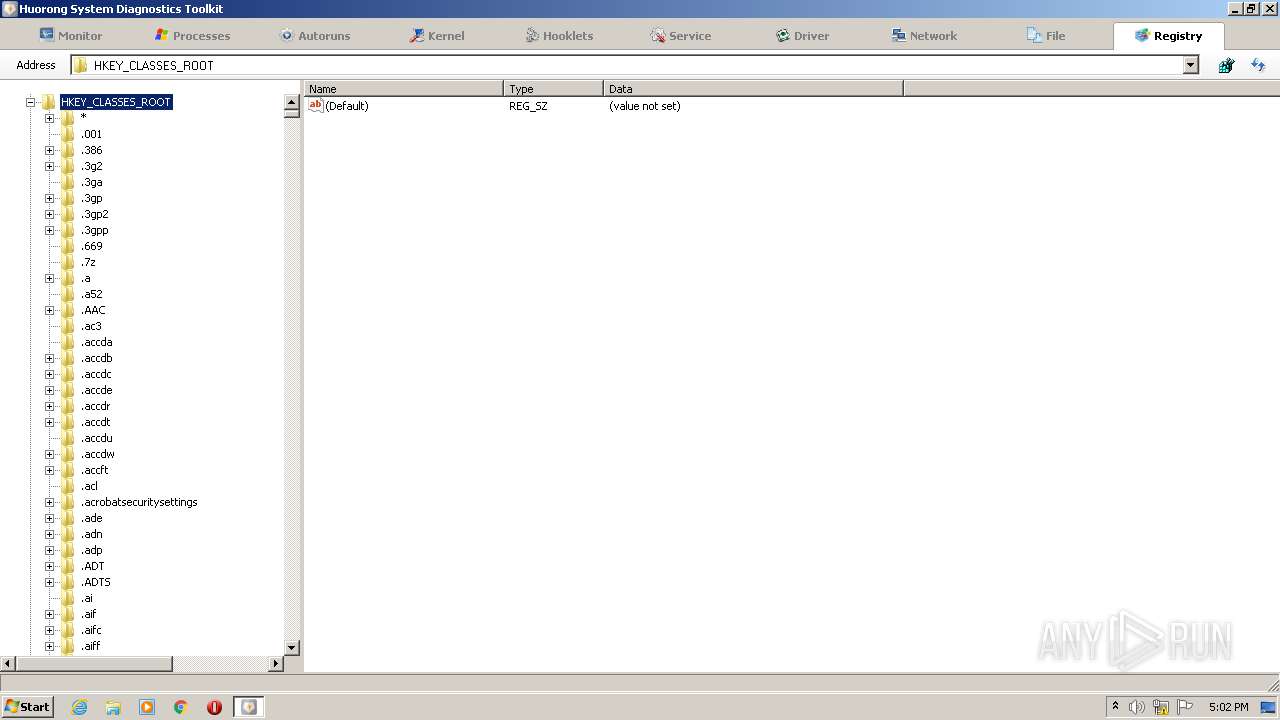Viewport: 1280px width, 720px height.
Task: Sort by the Type column header
Action: [553, 89]
